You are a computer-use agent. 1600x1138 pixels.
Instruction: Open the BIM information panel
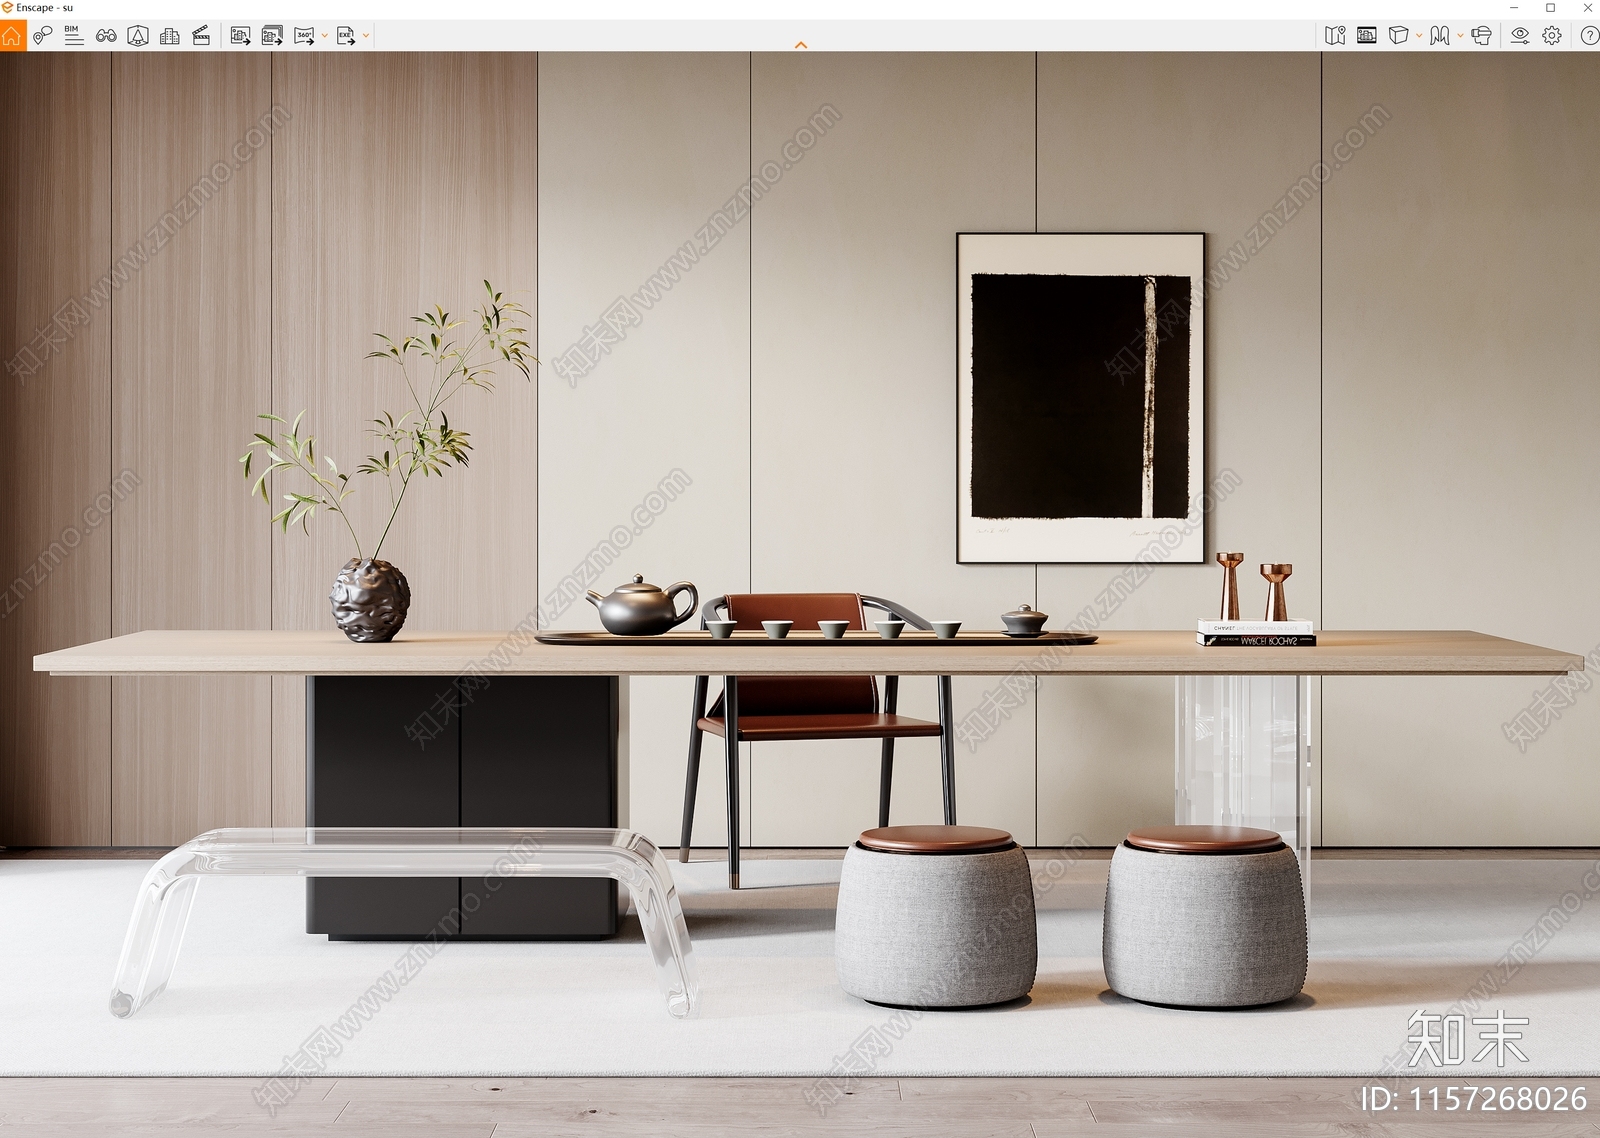point(74,36)
